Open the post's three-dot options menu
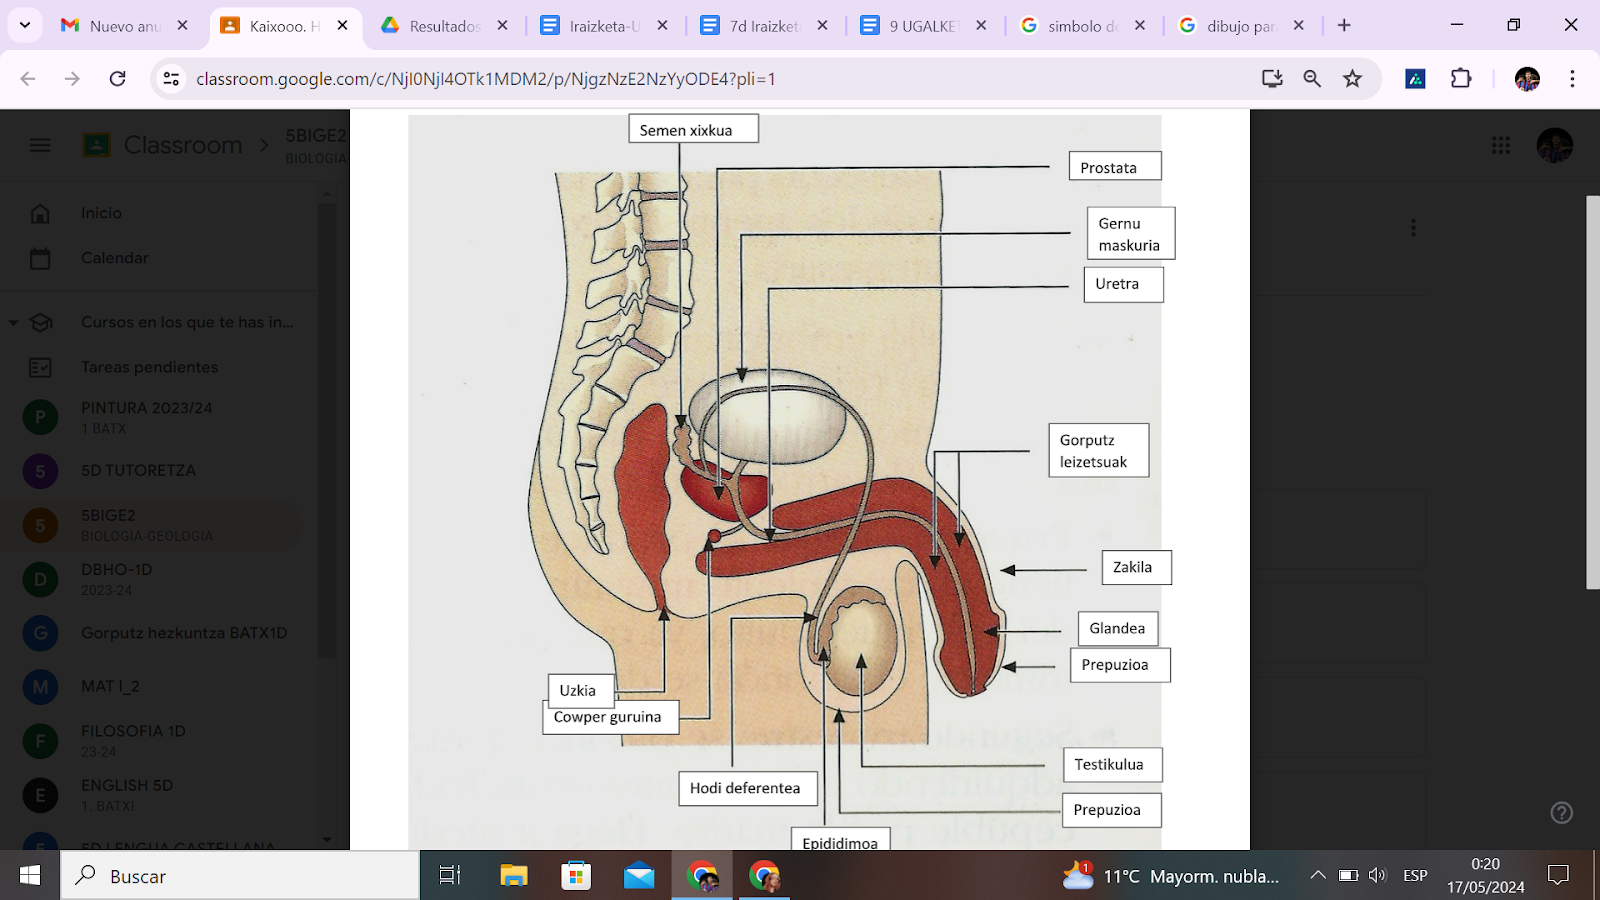 click(1413, 228)
